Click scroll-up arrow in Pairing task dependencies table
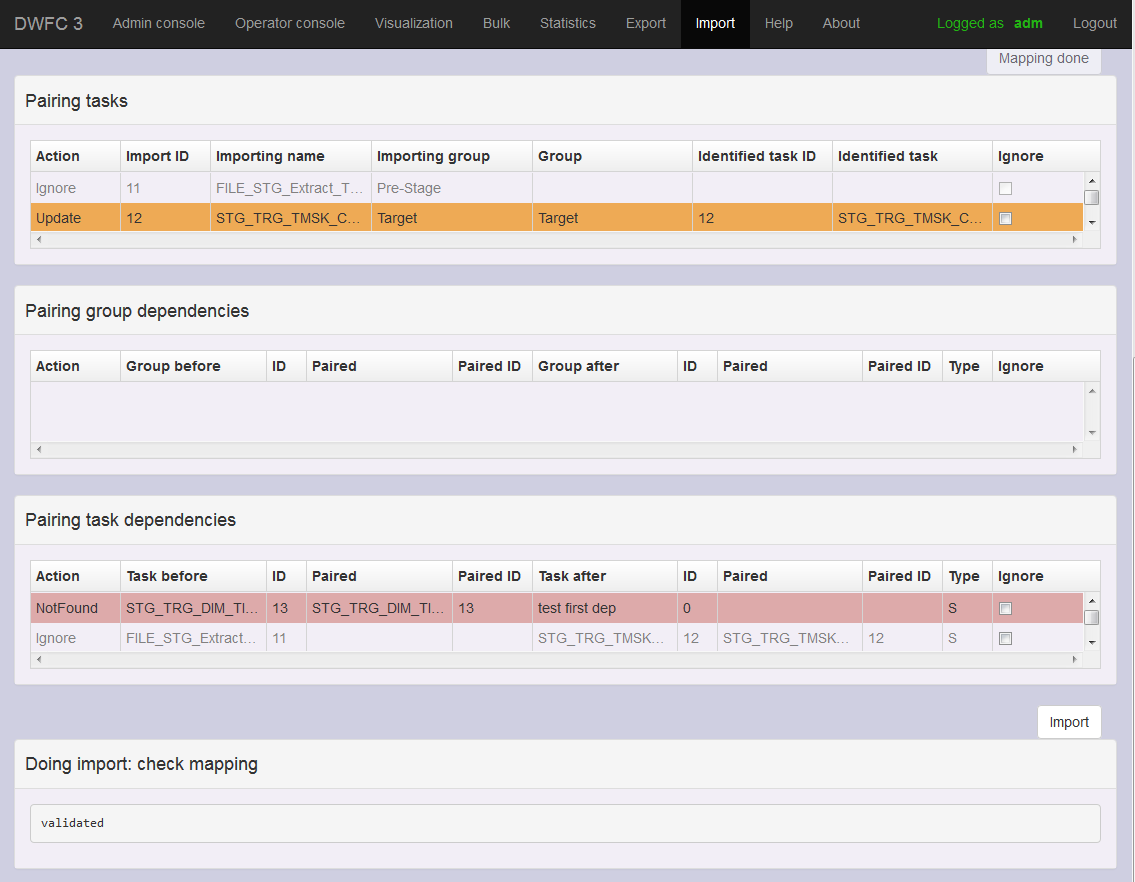Viewport: 1135px width, 882px height. coord(1092,601)
